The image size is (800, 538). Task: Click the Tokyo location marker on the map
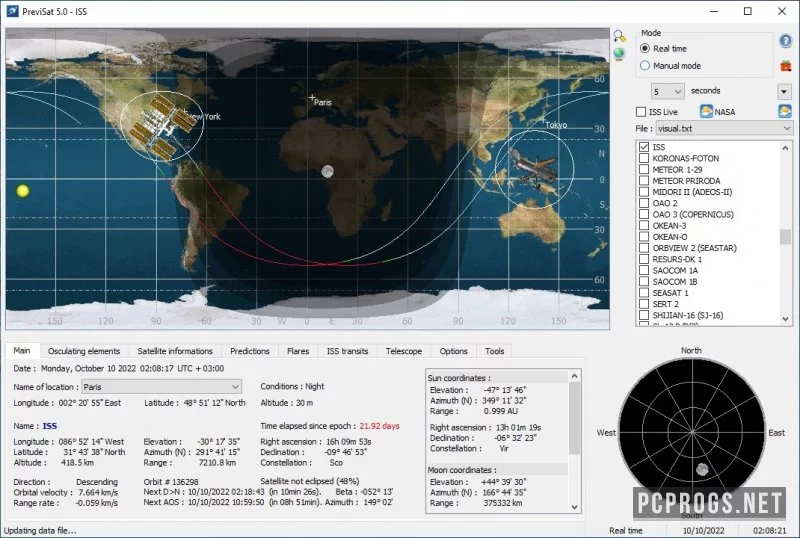[544, 120]
